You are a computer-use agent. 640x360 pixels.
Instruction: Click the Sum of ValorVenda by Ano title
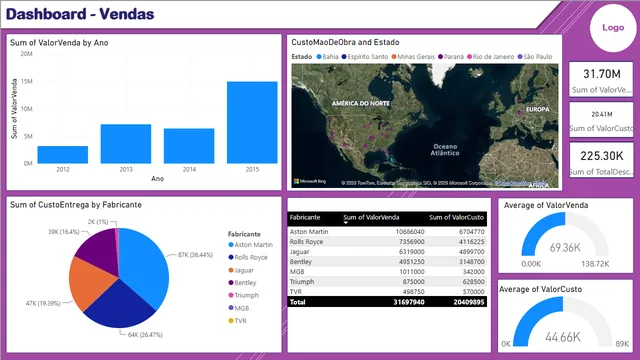59,43
